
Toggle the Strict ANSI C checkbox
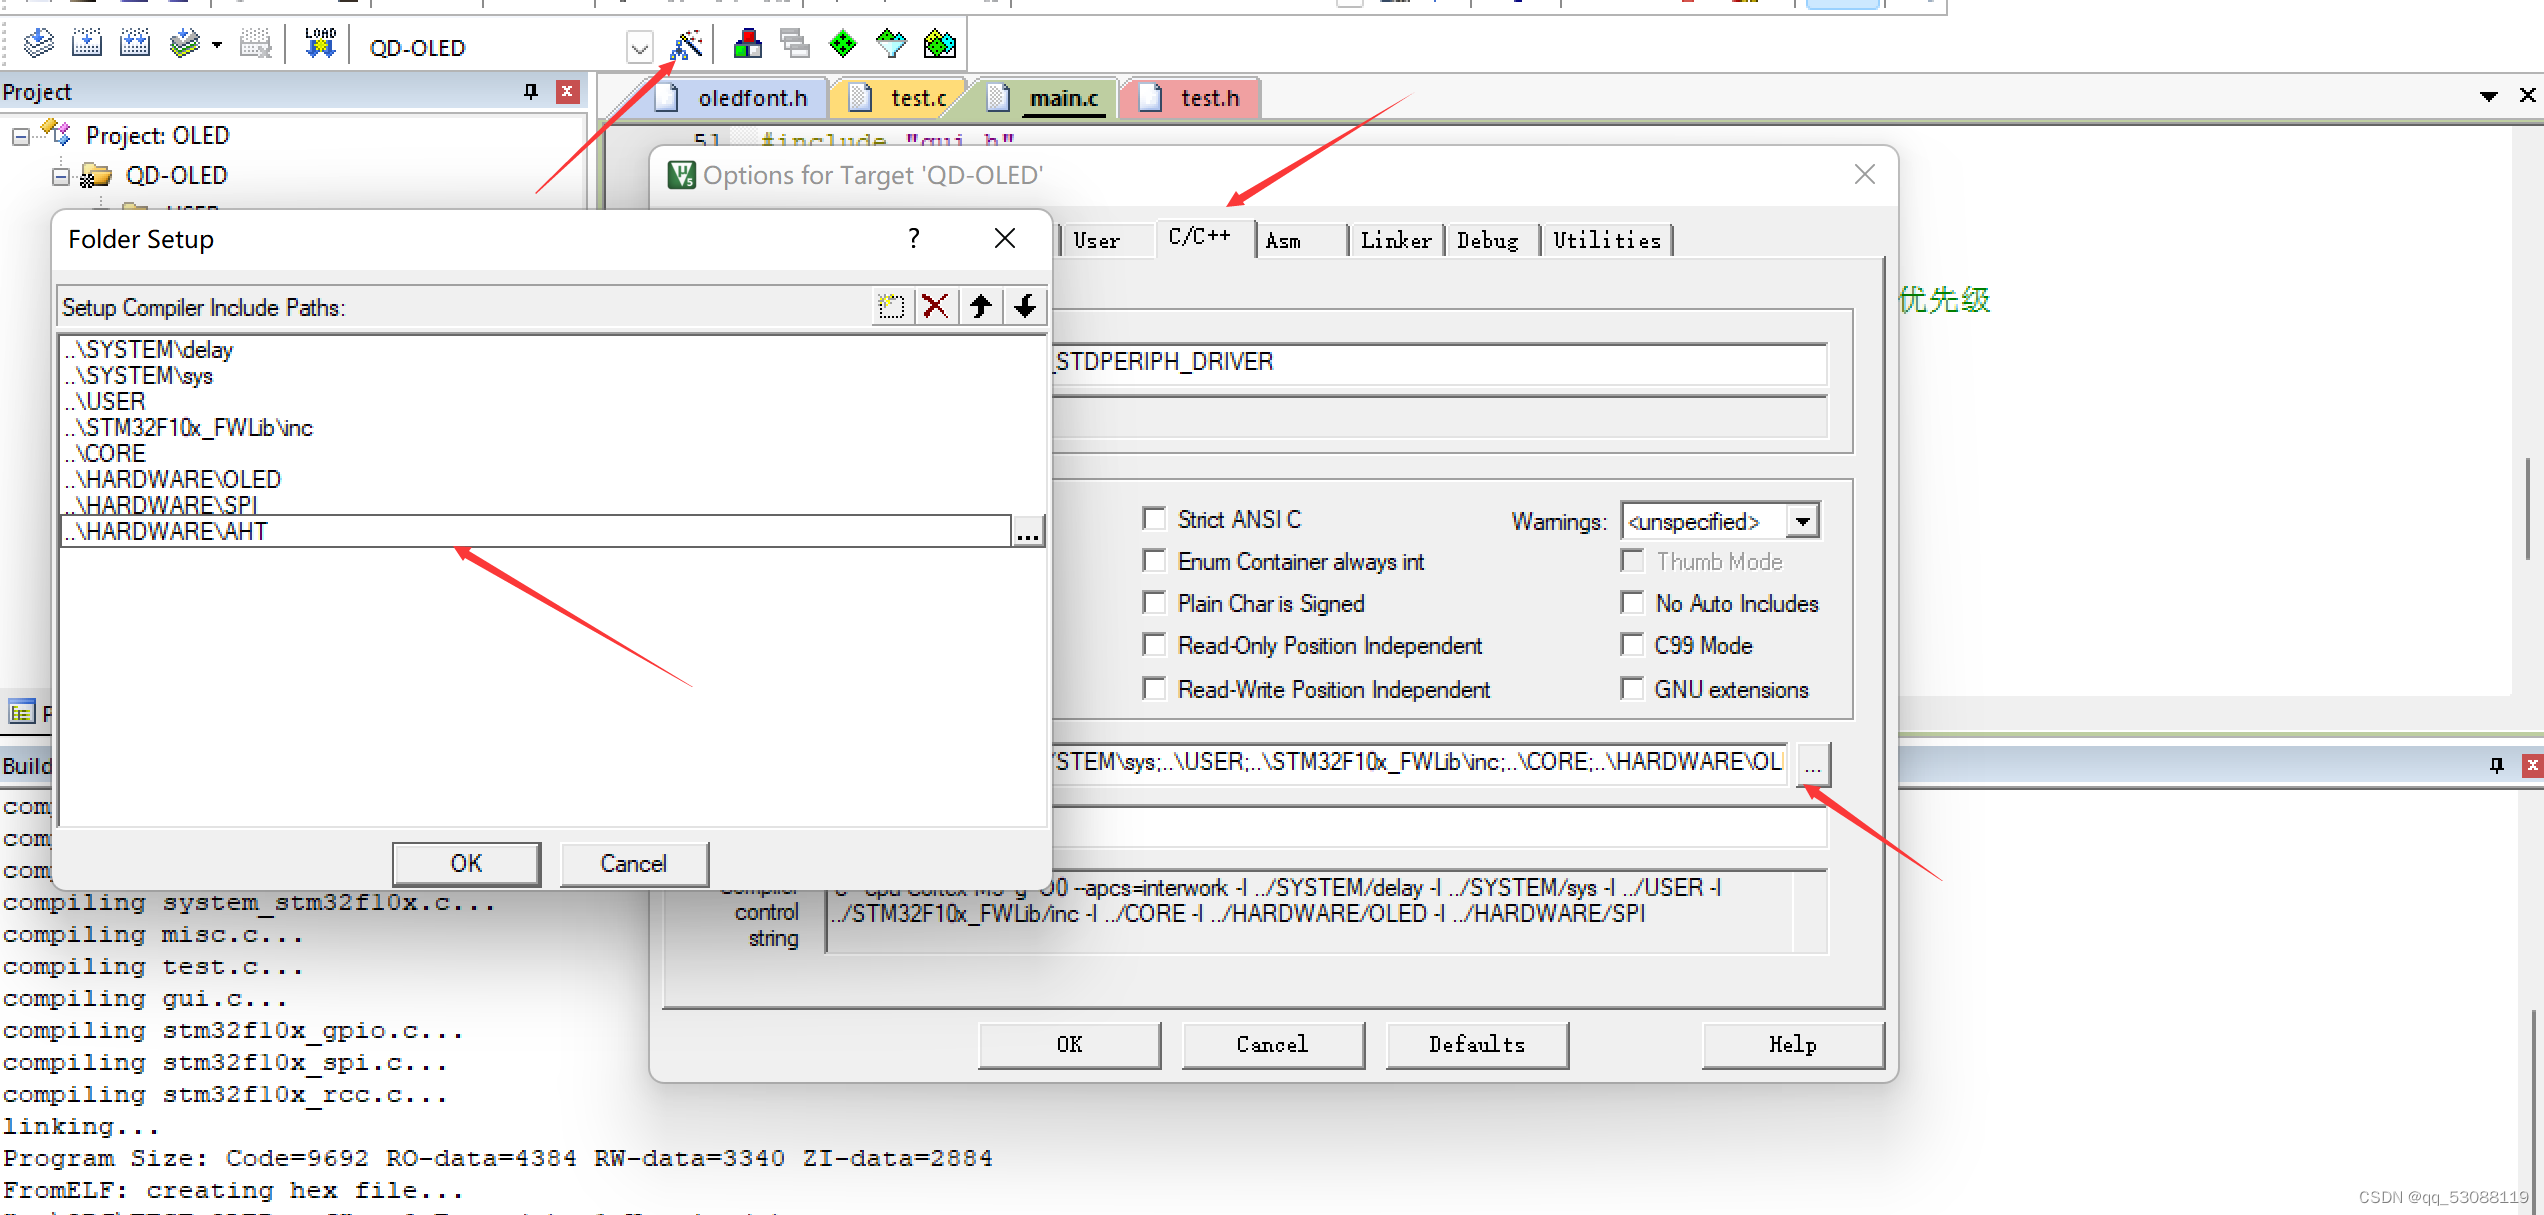pyautogui.click(x=1155, y=519)
